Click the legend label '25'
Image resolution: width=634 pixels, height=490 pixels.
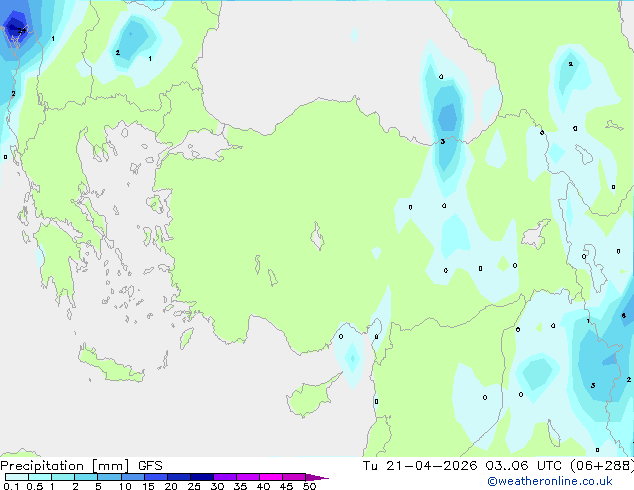tap(194, 486)
